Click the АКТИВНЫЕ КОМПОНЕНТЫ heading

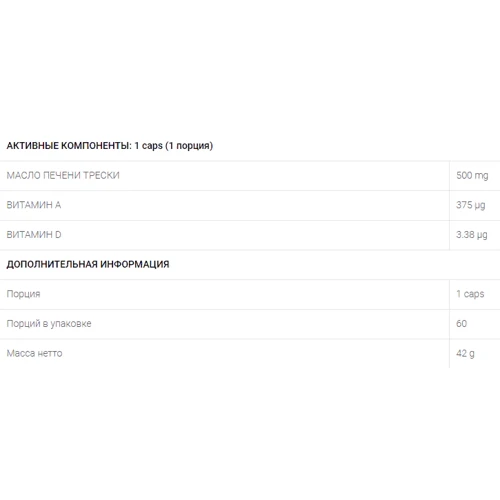click(69, 146)
